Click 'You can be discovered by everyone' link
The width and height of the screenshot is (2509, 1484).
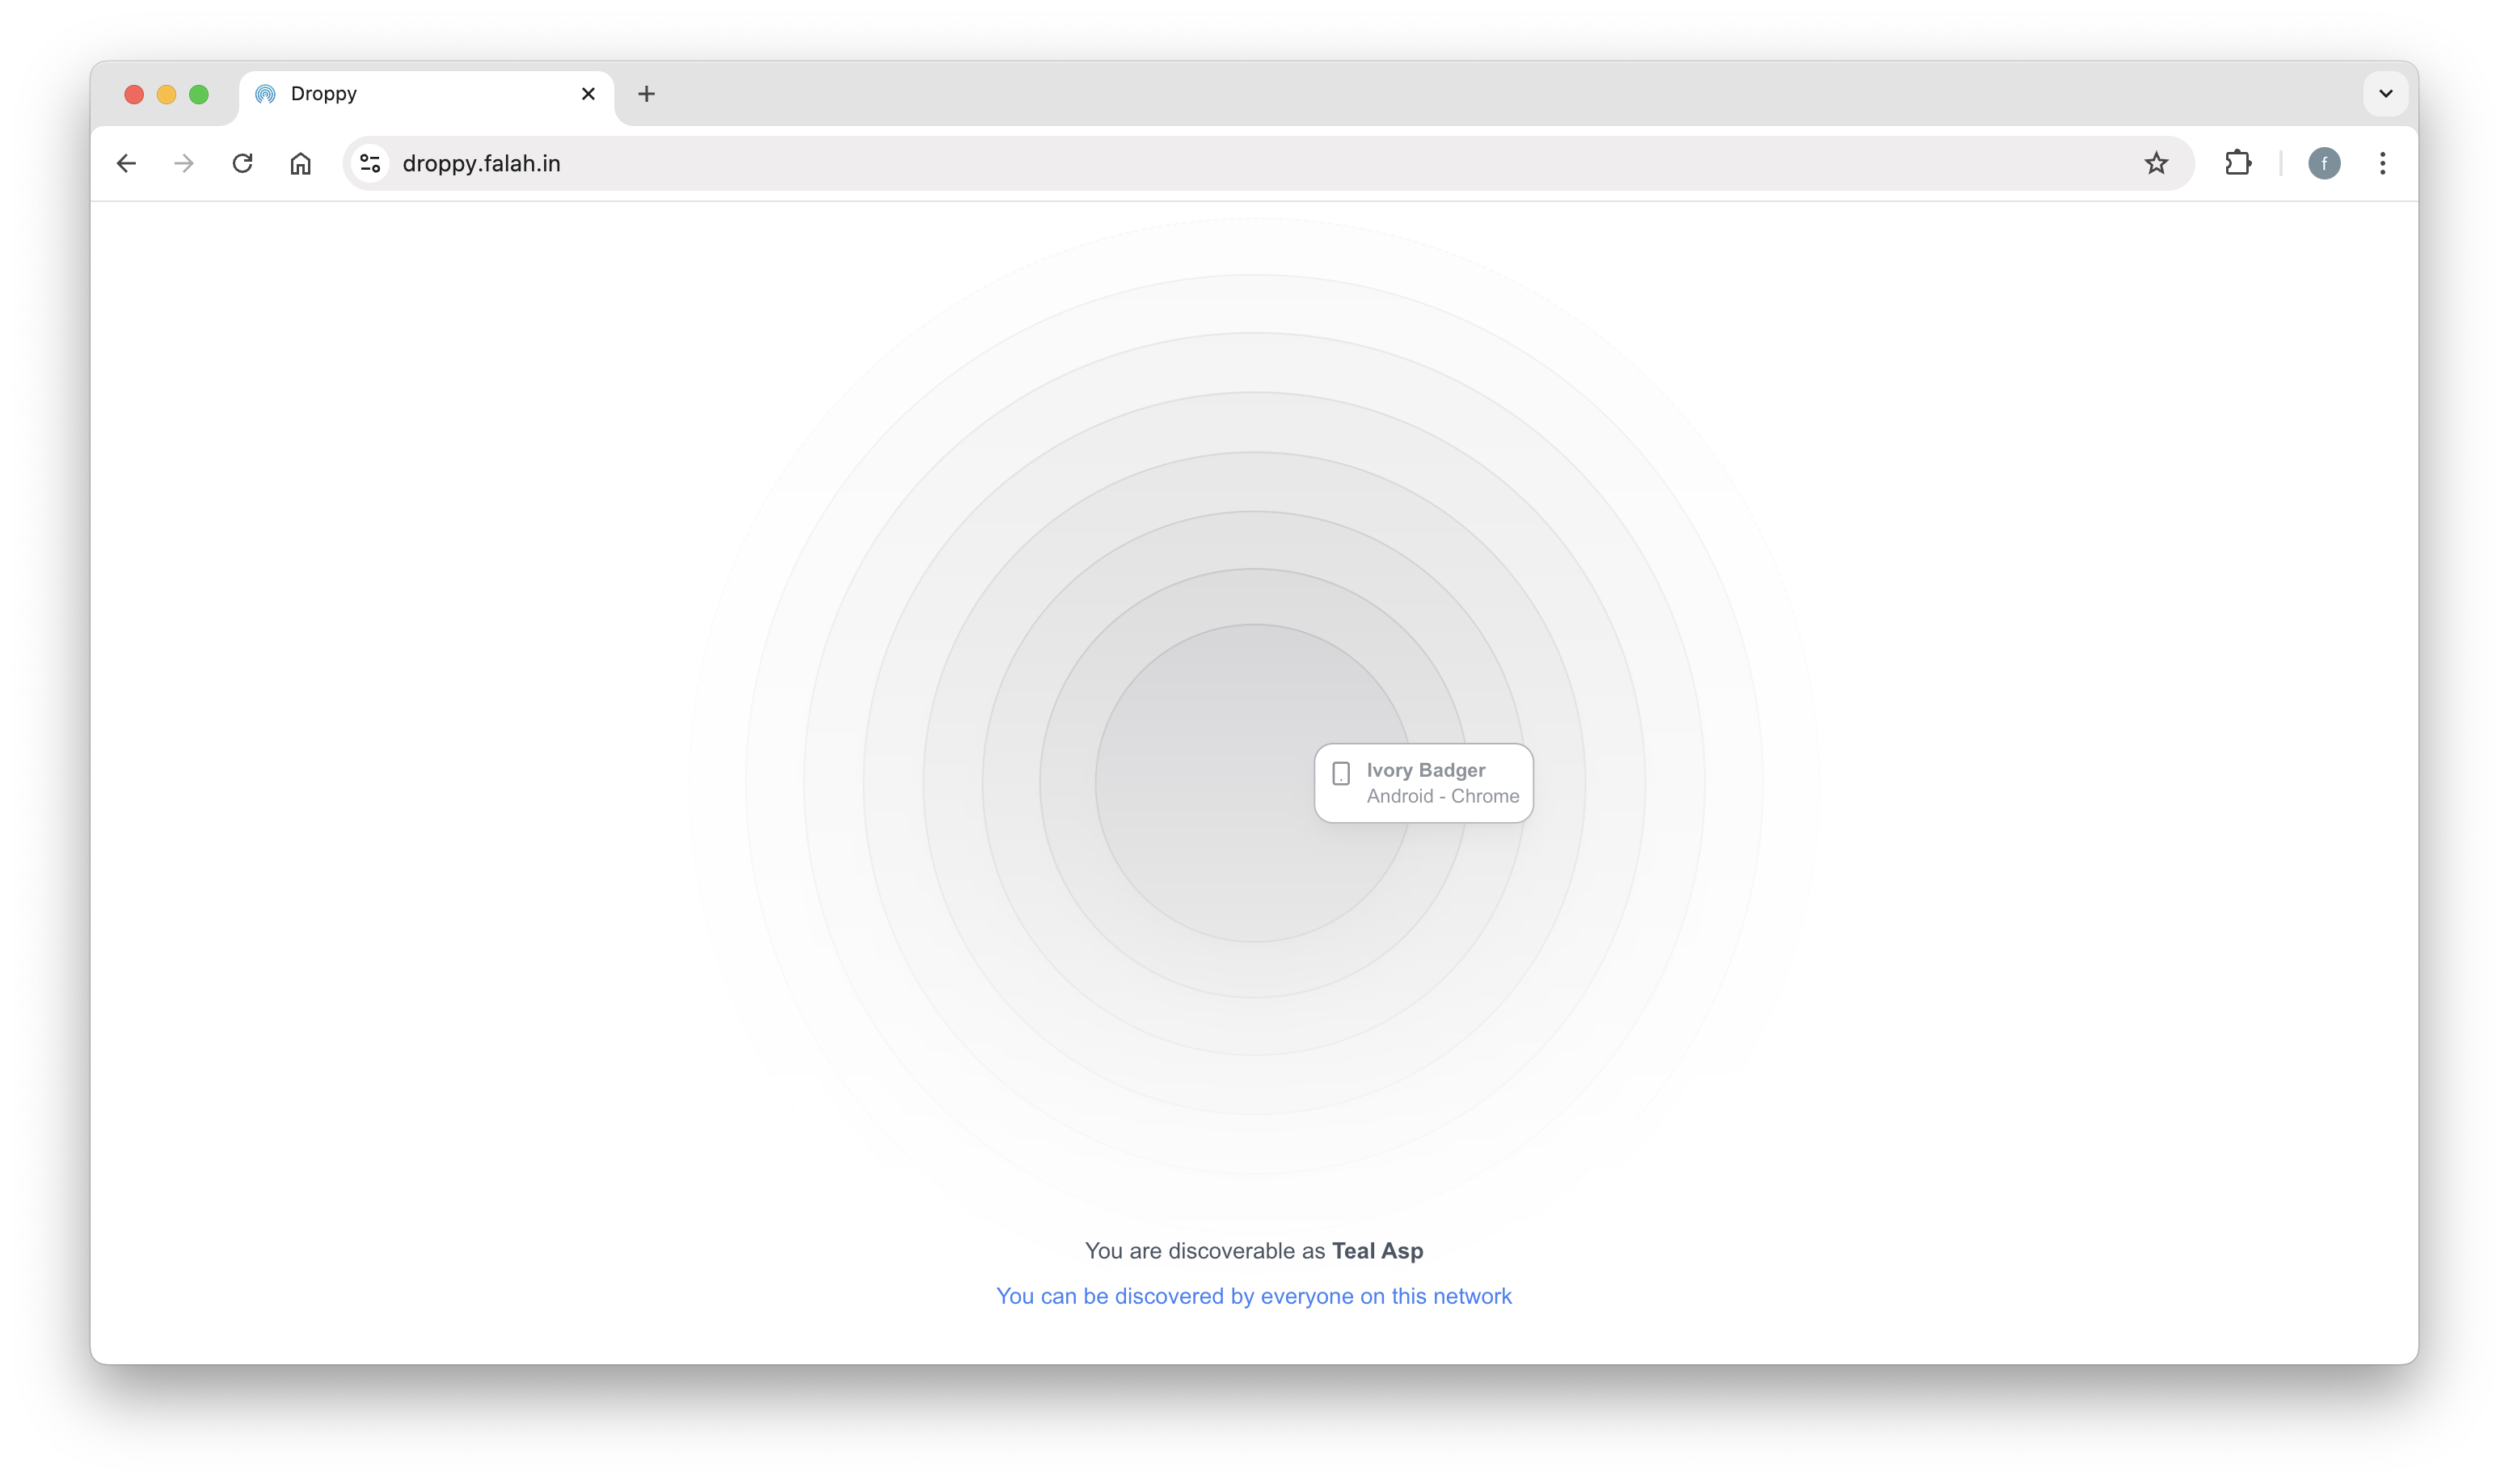(1253, 1295)
